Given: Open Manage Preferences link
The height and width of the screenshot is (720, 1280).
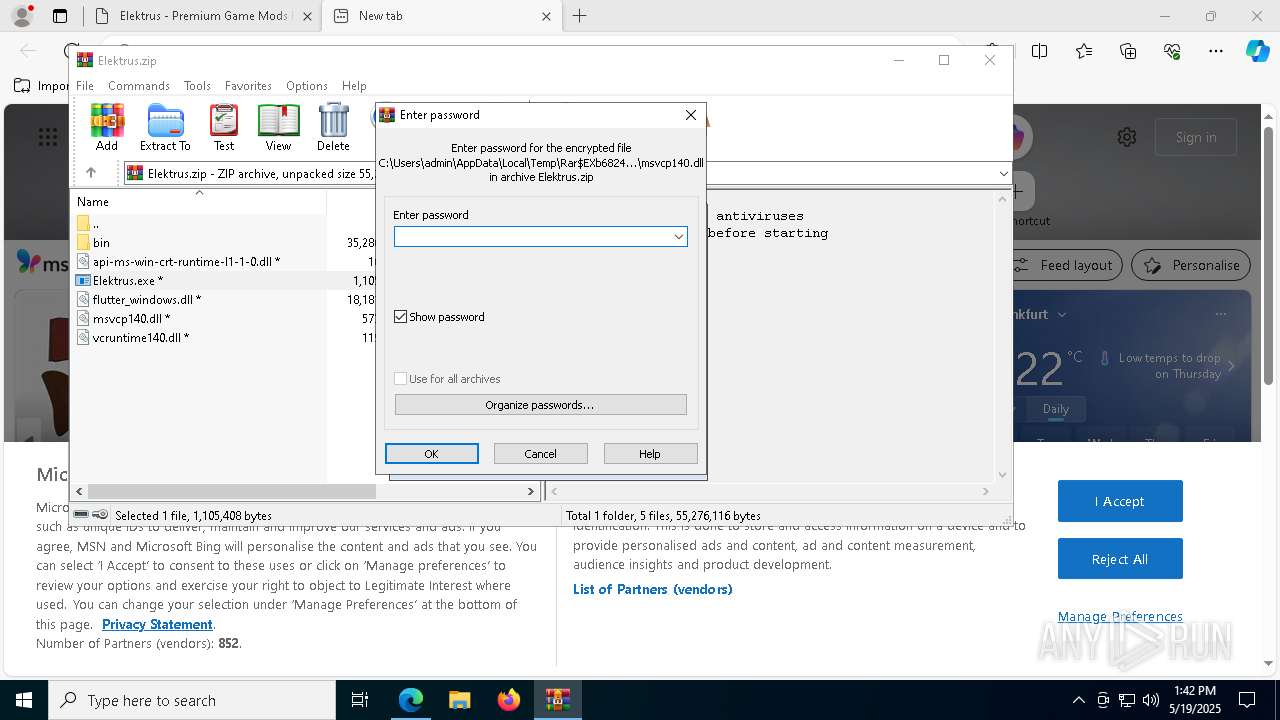Looking at the screenshot, I should [1120, 616].
